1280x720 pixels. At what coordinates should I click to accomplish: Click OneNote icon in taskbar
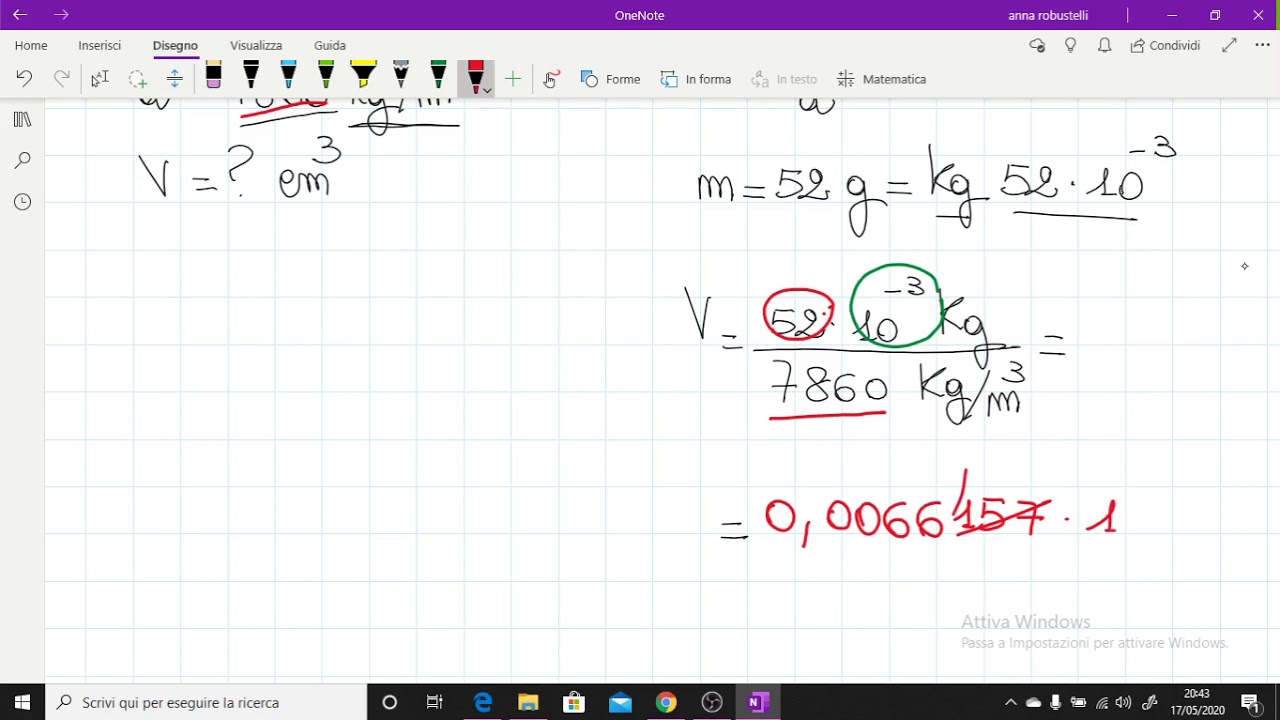click(x=758, y=702)
